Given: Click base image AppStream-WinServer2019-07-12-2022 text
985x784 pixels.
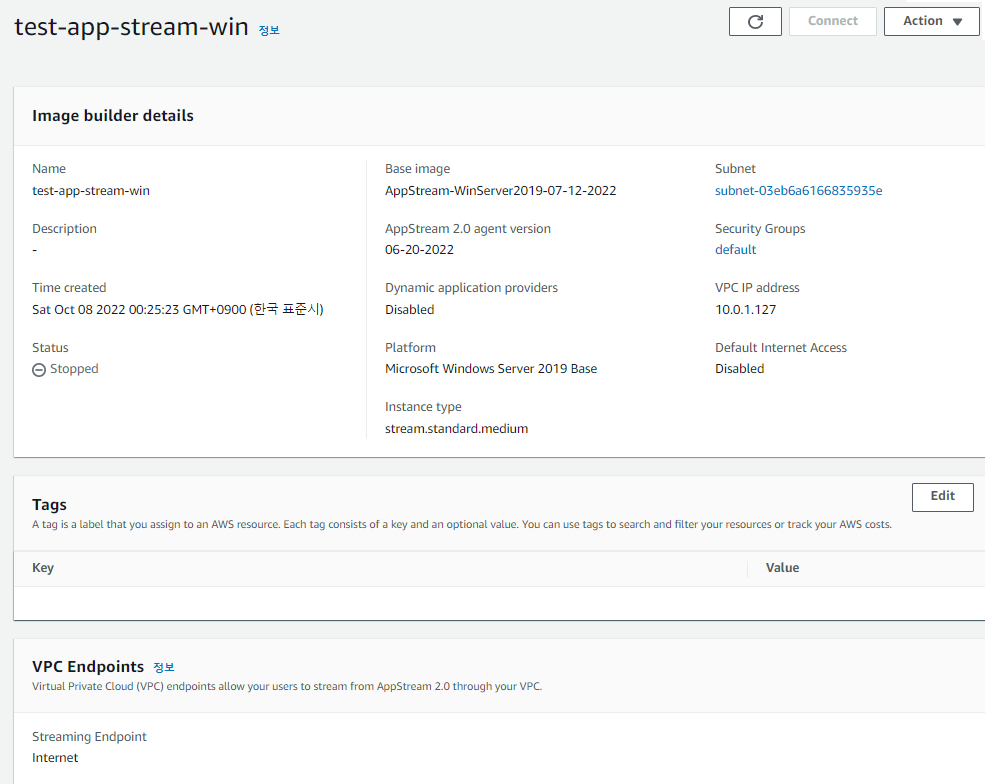Looking at the screenshot, I should point(500,190).
